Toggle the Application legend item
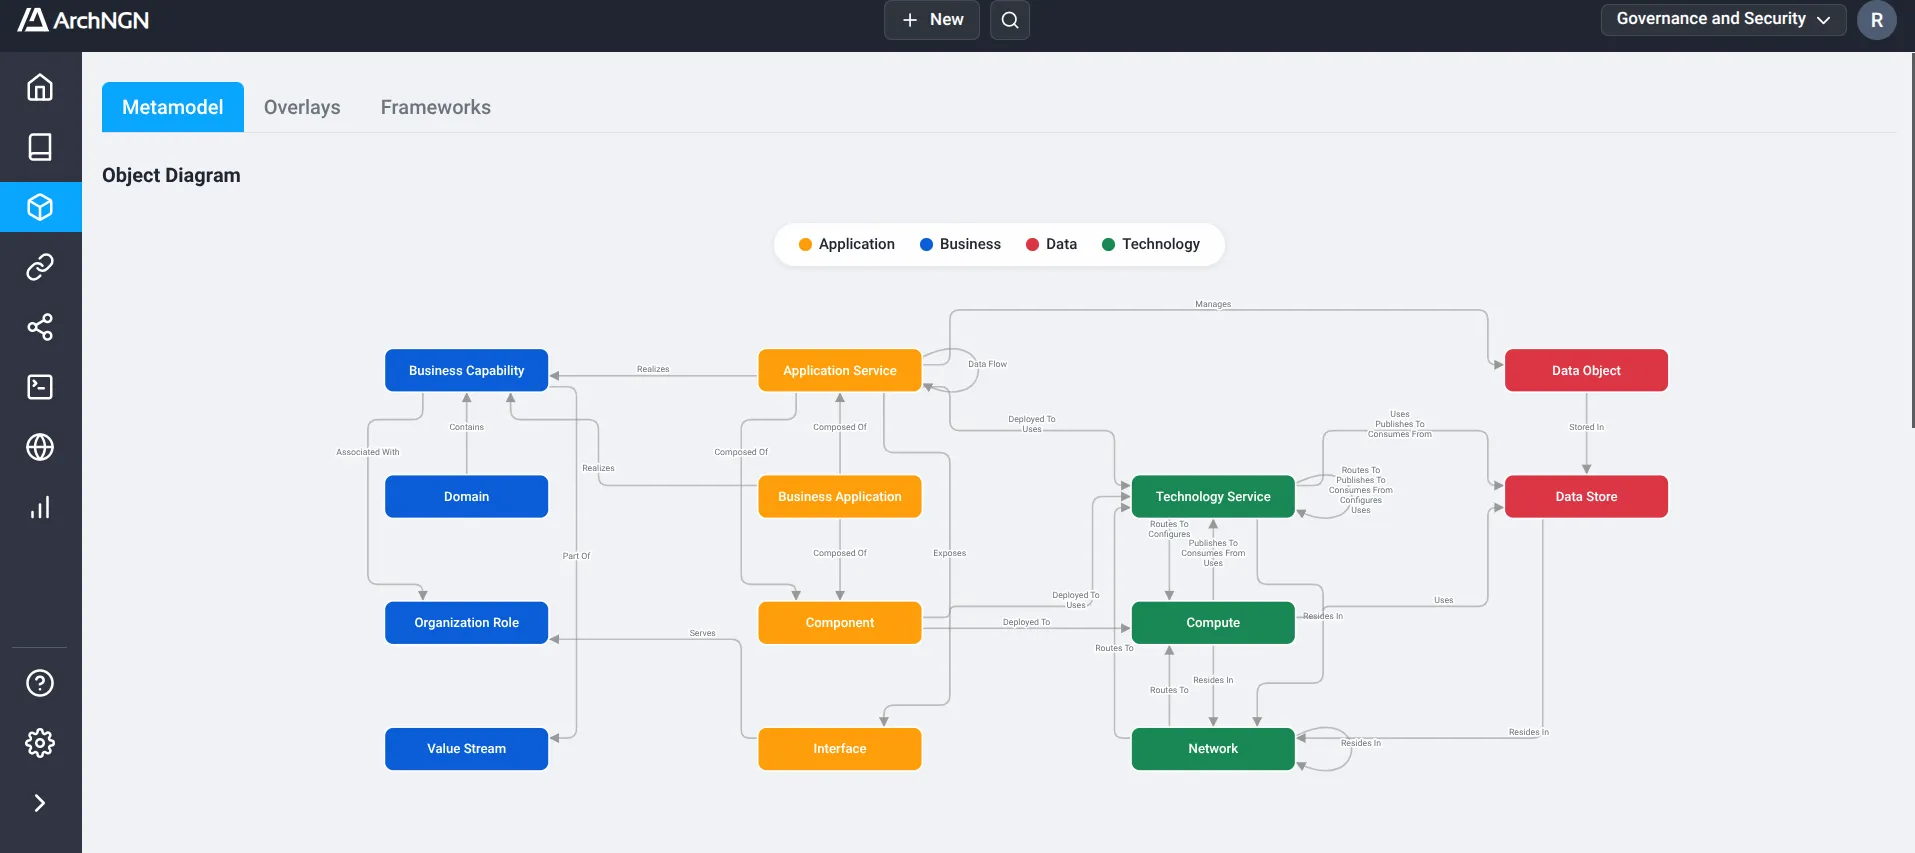Screen dimensions: 1915x853 click(x=847, y=244)
